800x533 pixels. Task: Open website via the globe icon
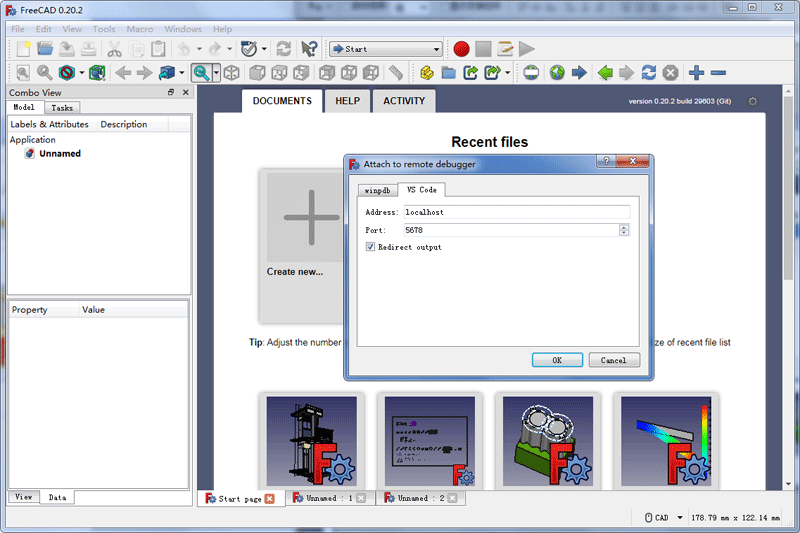pyautogui.click(x=557, y=73)
